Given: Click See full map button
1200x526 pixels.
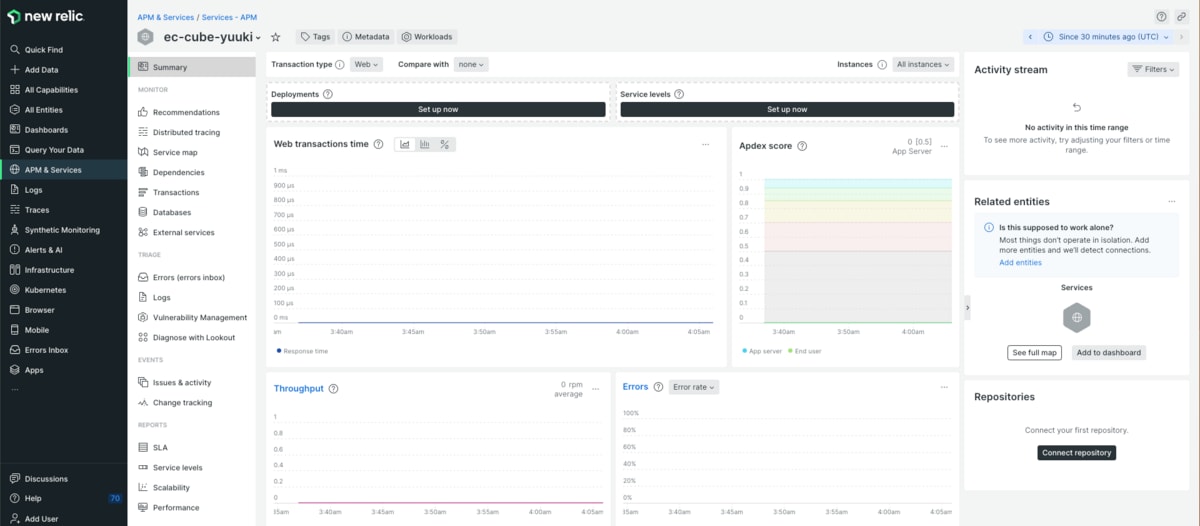Looking at the screenshot, I should [1034, 352].
